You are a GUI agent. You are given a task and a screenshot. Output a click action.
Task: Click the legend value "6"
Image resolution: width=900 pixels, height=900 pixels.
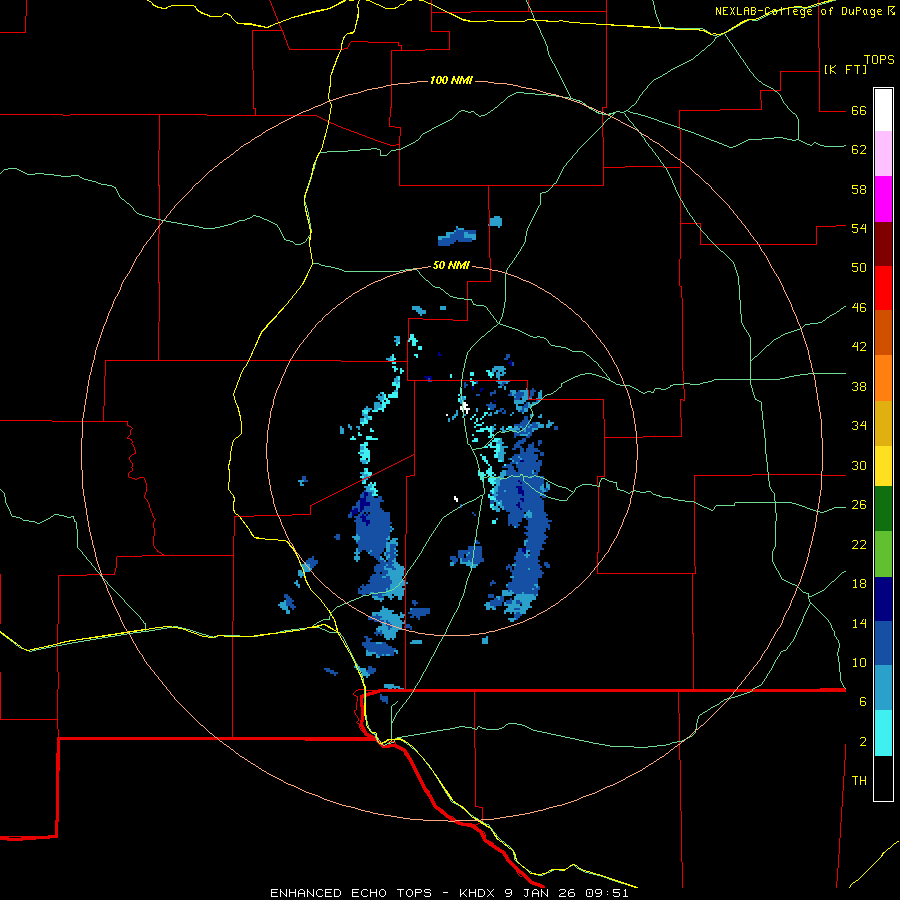click(x=863, y=702)
